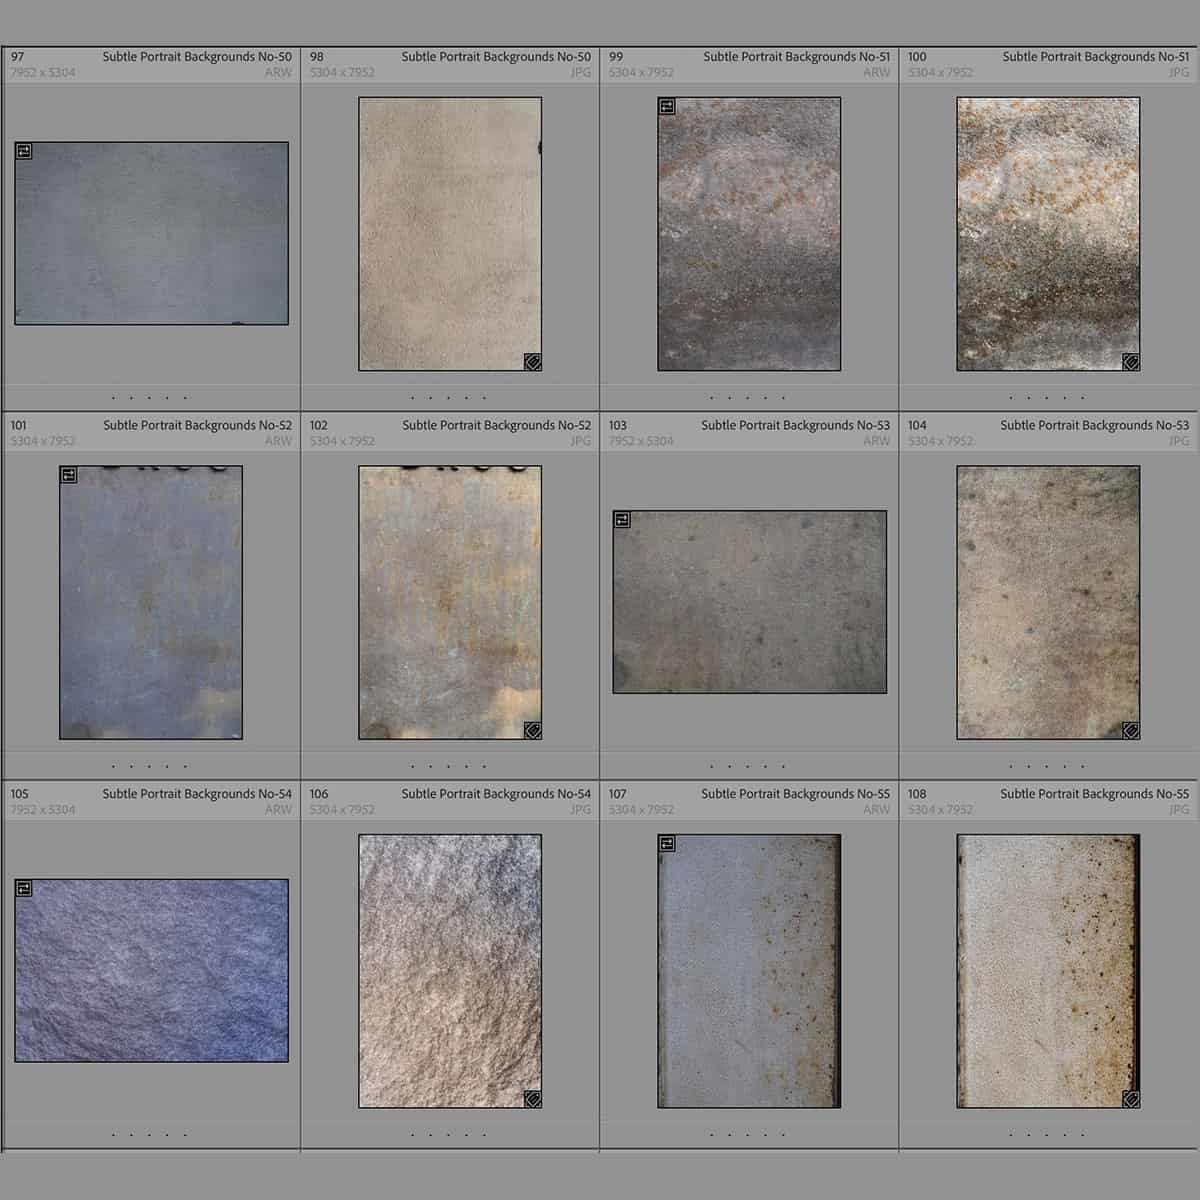This screenshot has width=1200, height=1200.
Task: Click the bottom-right badge icon on photo 102
Action: click(x=533, y=730)
